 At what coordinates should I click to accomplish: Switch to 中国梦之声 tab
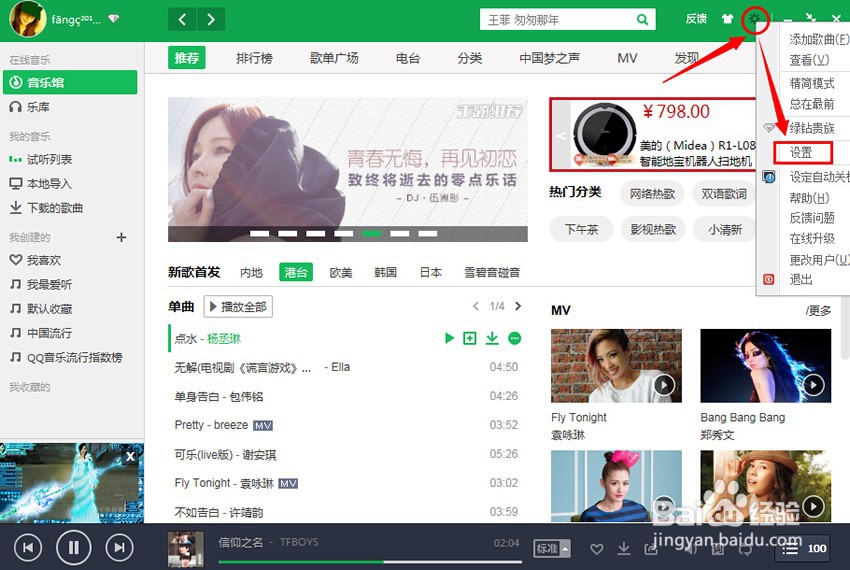549,58
